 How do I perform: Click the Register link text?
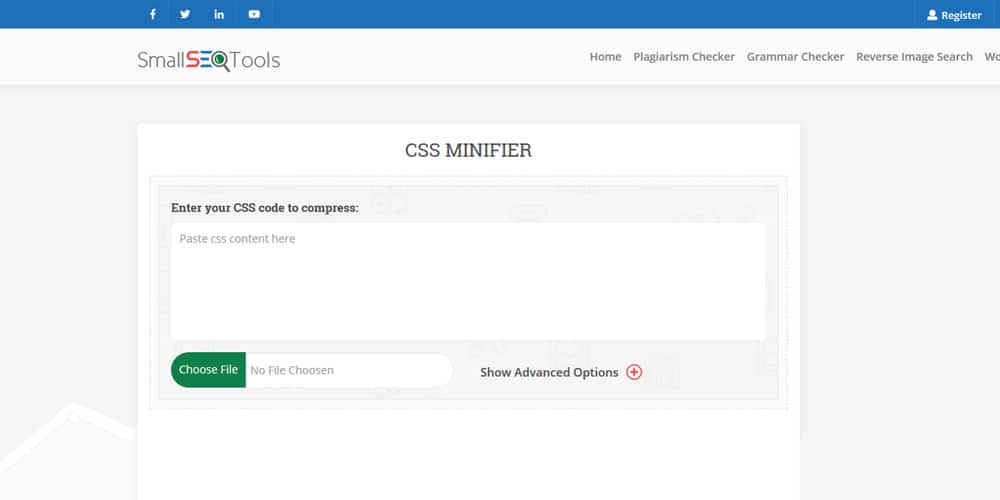(x=961, y=15)
